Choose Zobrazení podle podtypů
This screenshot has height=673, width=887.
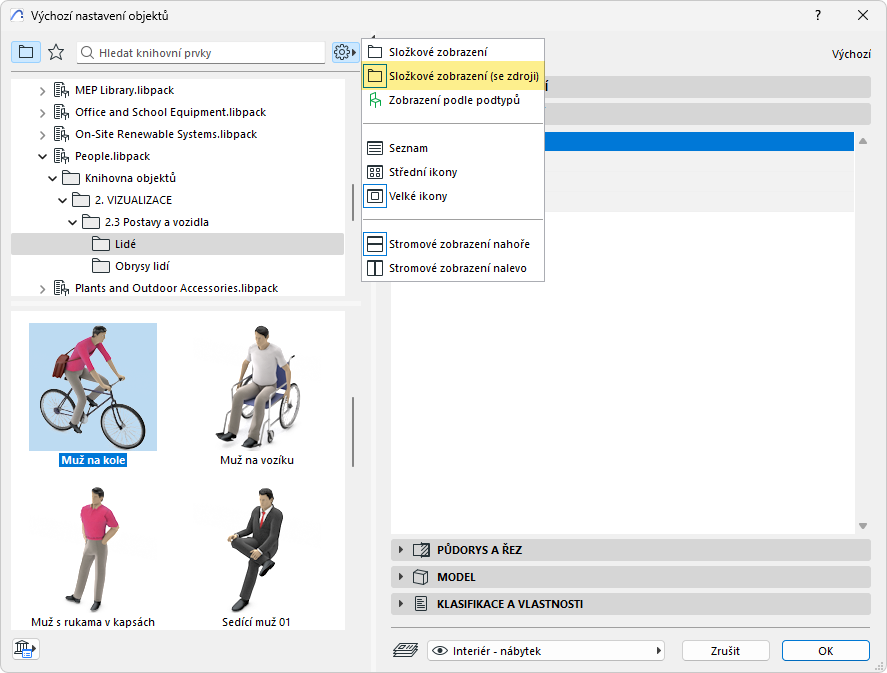click(x=453, y=100)
